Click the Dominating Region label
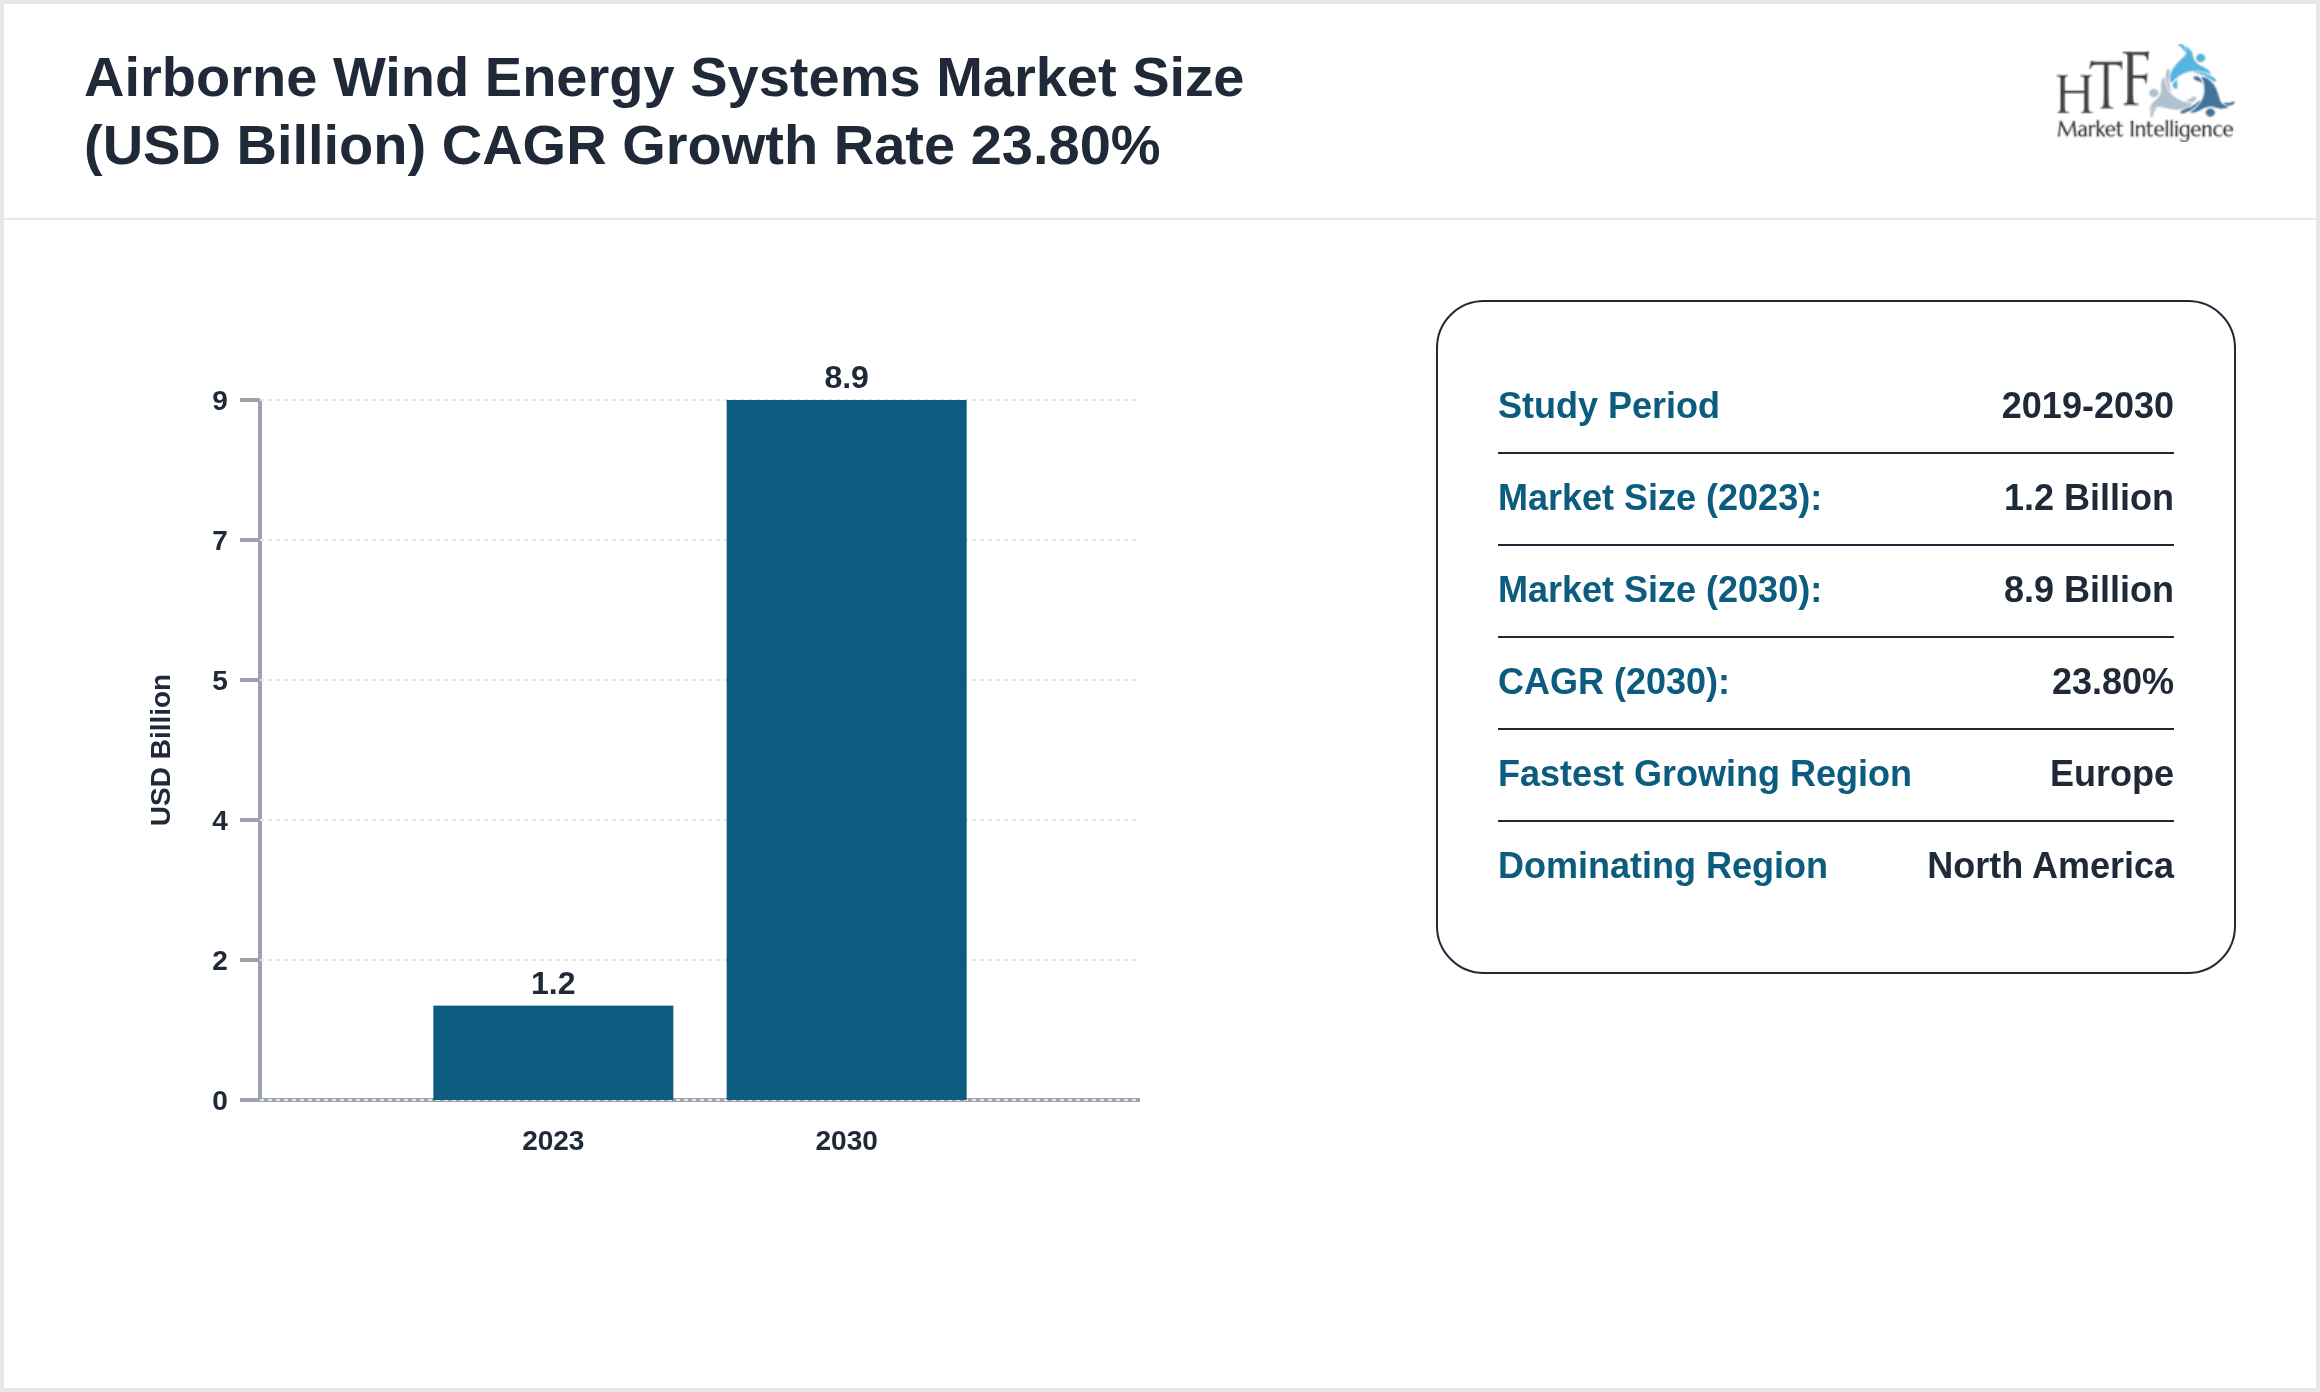This screenshot has width=2320, height=1392. (x=1662, y=866)
